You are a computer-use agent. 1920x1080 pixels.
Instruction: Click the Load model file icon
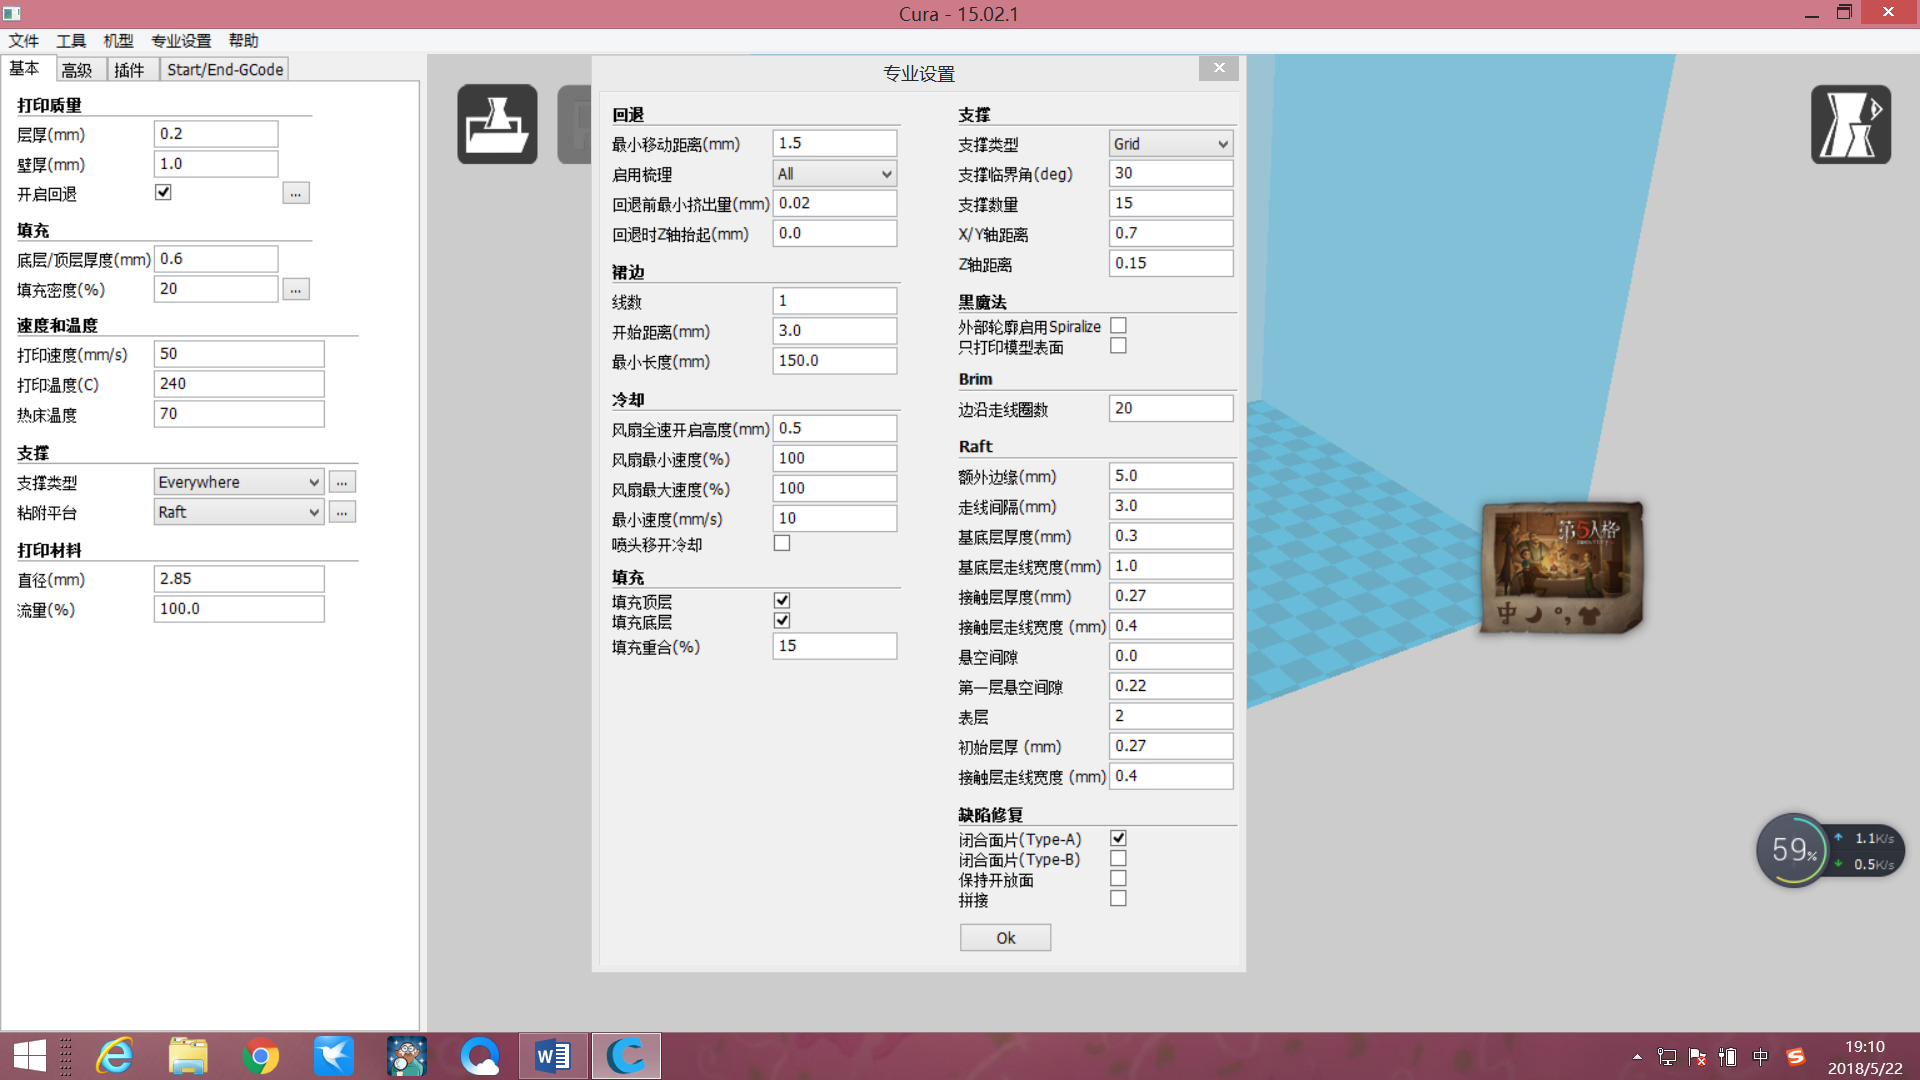pos(497,124)
